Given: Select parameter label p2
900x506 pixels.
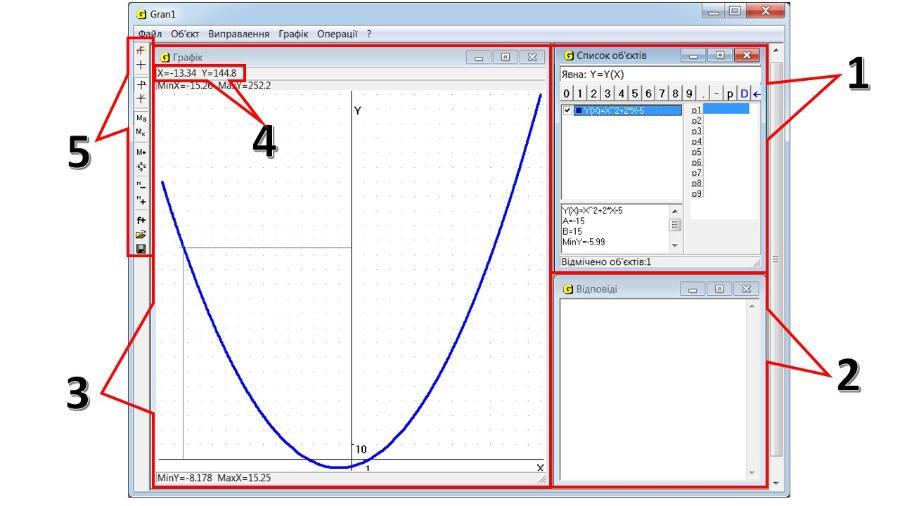Looking at the screenshot, I should (x=696, y=120).
